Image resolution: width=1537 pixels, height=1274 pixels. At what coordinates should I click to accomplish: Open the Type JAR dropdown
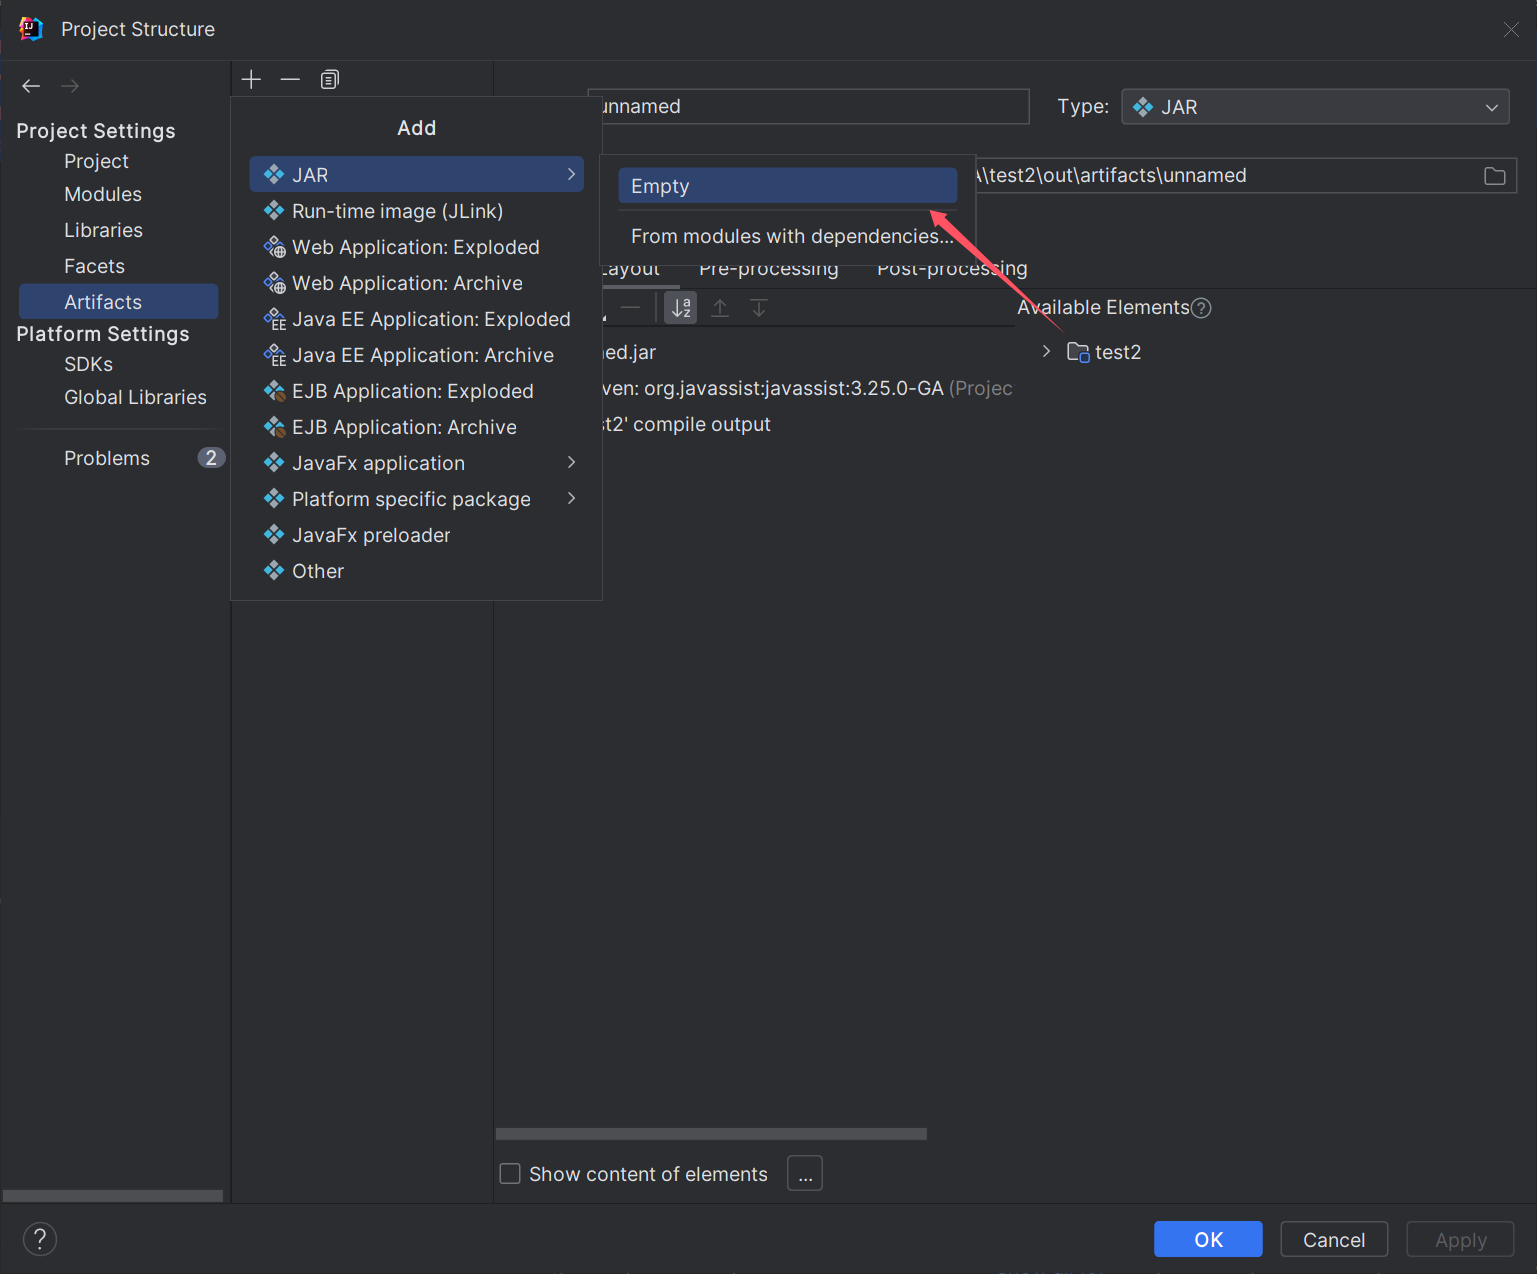1315,107
